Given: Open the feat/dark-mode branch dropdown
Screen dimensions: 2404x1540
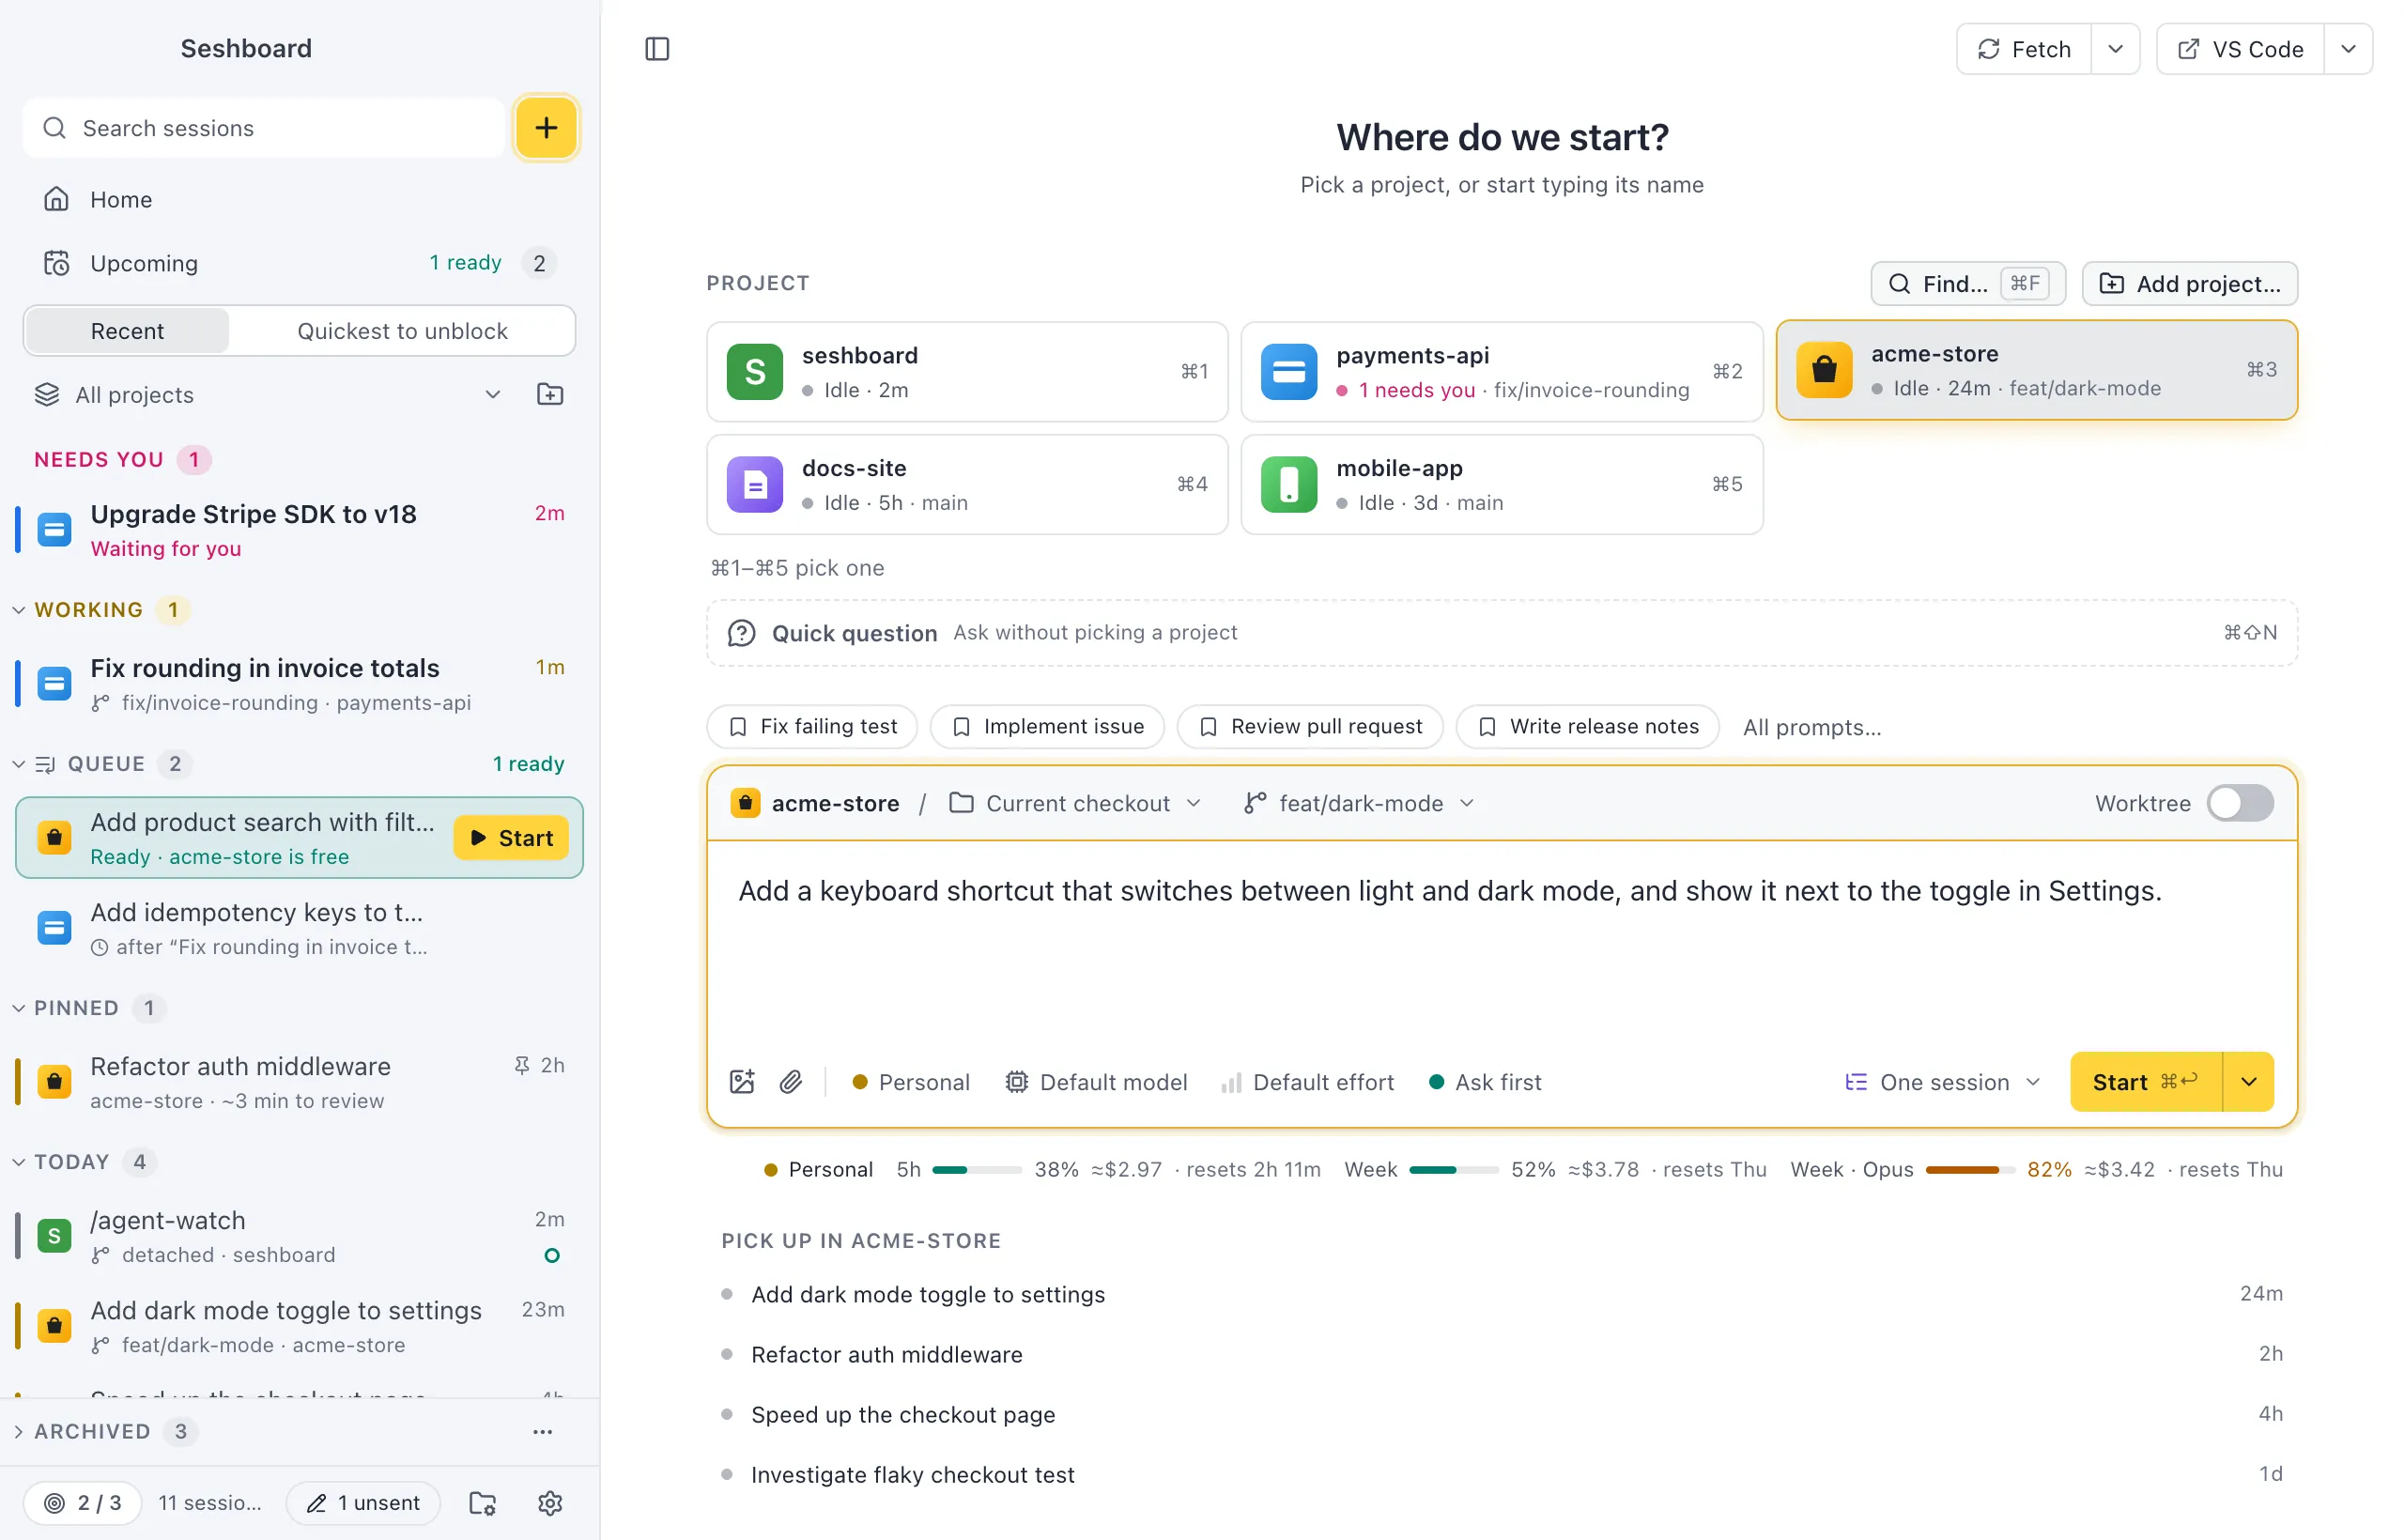Looking at the screenshot, I should 1359,803.
